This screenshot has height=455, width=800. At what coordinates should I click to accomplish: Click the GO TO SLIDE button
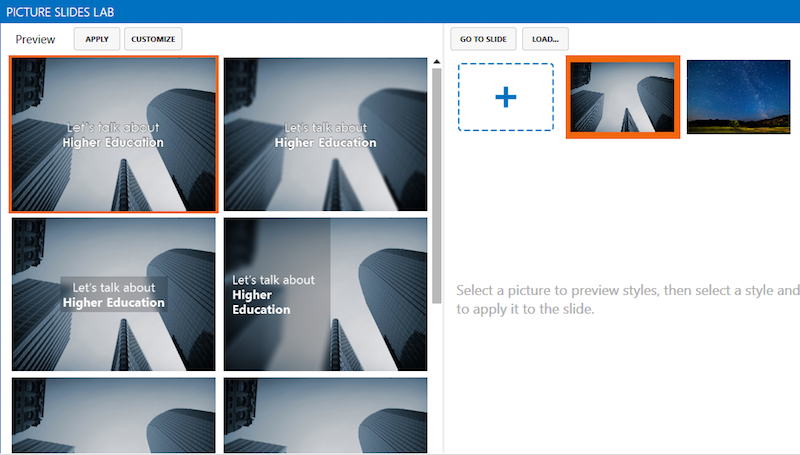[x=483, y=39]
